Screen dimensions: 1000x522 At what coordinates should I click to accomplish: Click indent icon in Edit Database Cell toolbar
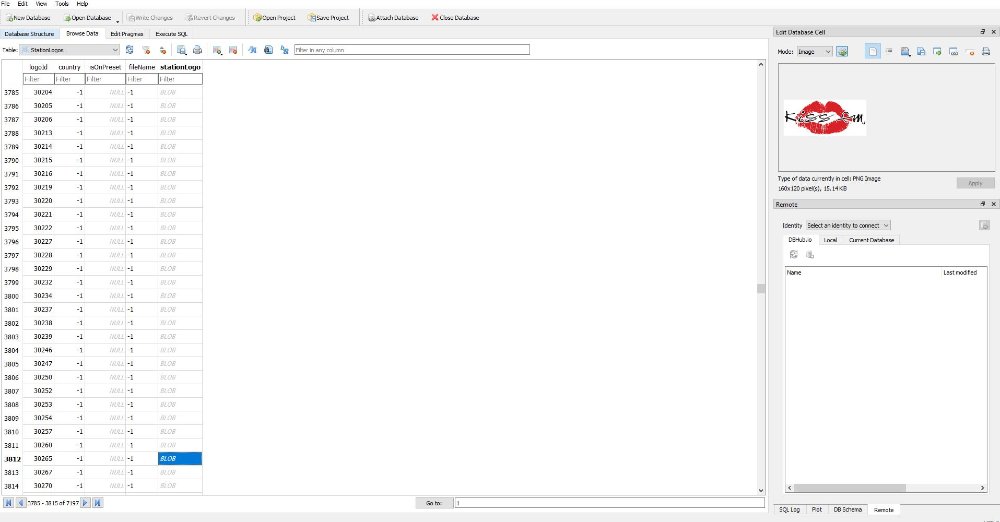pyautogui.click(x=889, y=51)
